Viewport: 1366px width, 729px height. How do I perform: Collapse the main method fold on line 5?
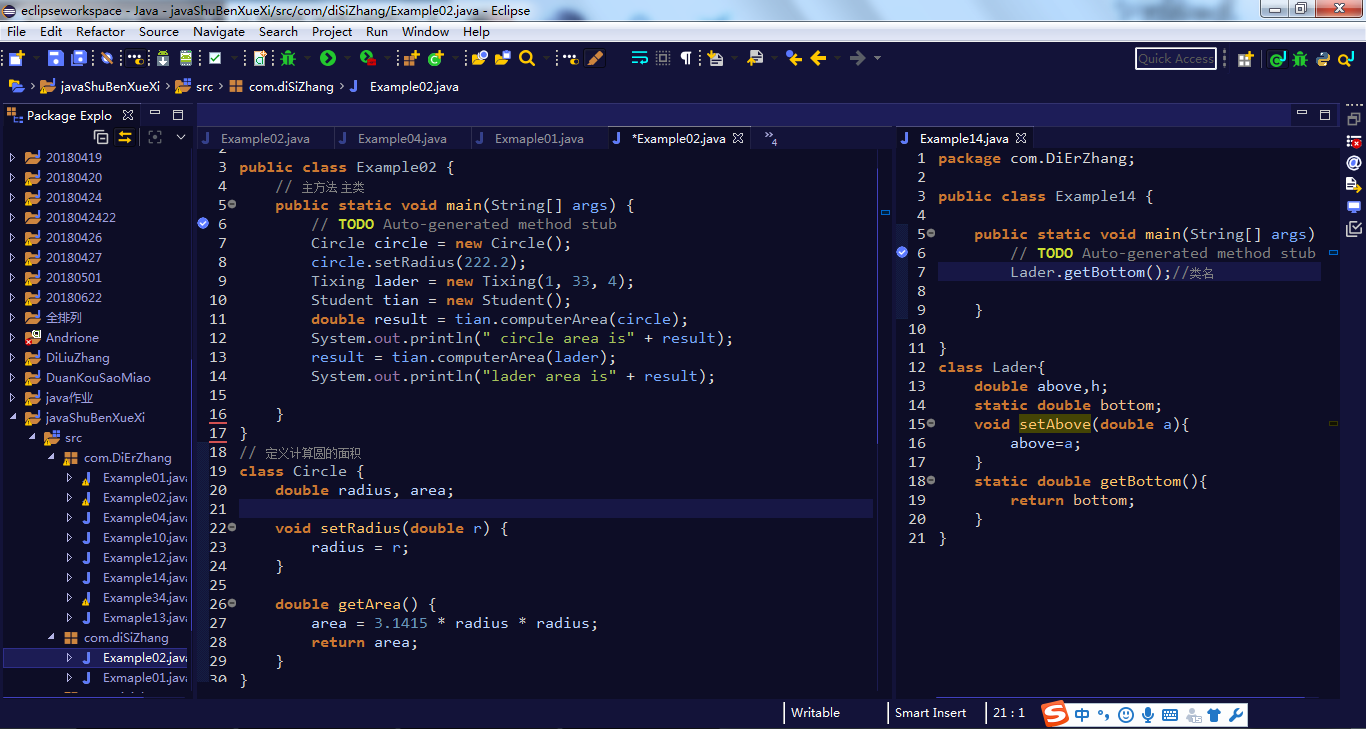coord(232,205)
